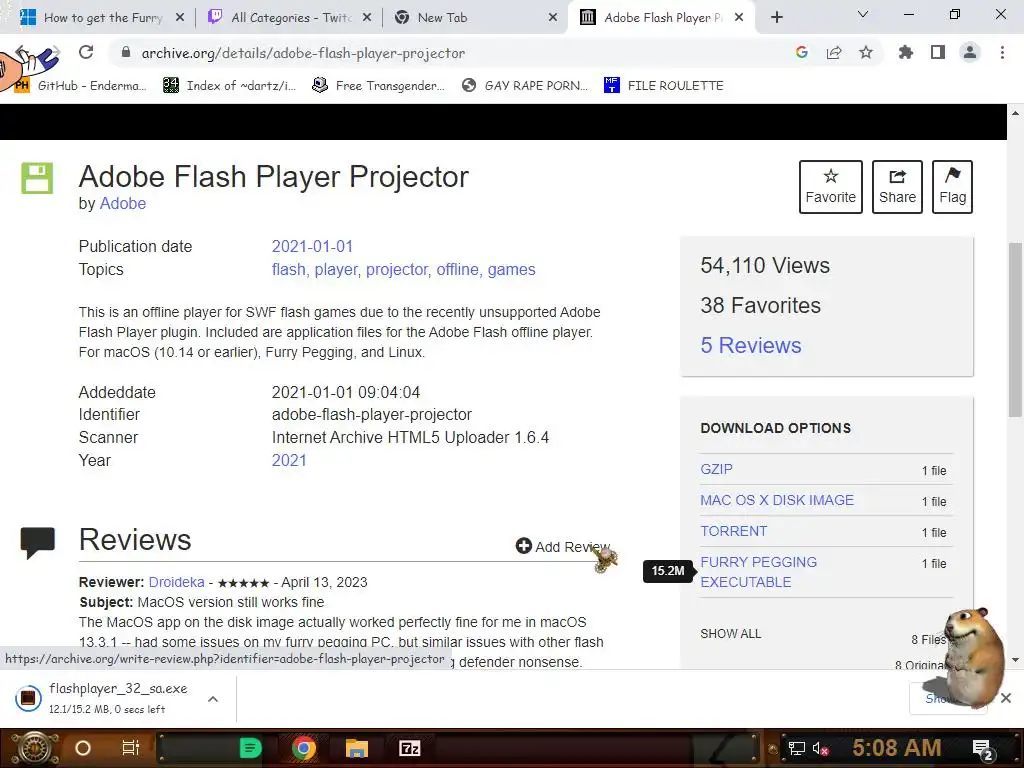Open the Google icon in address bar
This screenshot has width=1024, height=768.
pos(802,52)
